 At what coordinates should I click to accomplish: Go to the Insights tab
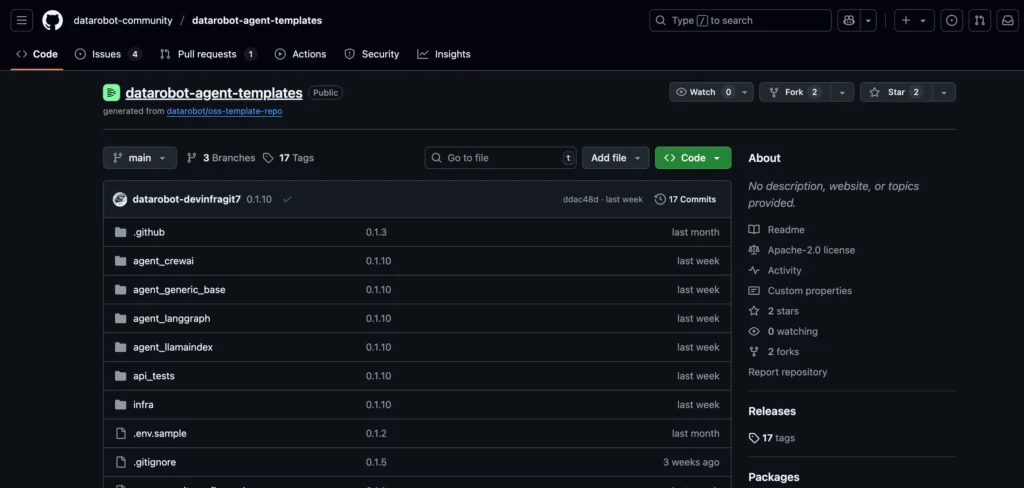point(444,54)
